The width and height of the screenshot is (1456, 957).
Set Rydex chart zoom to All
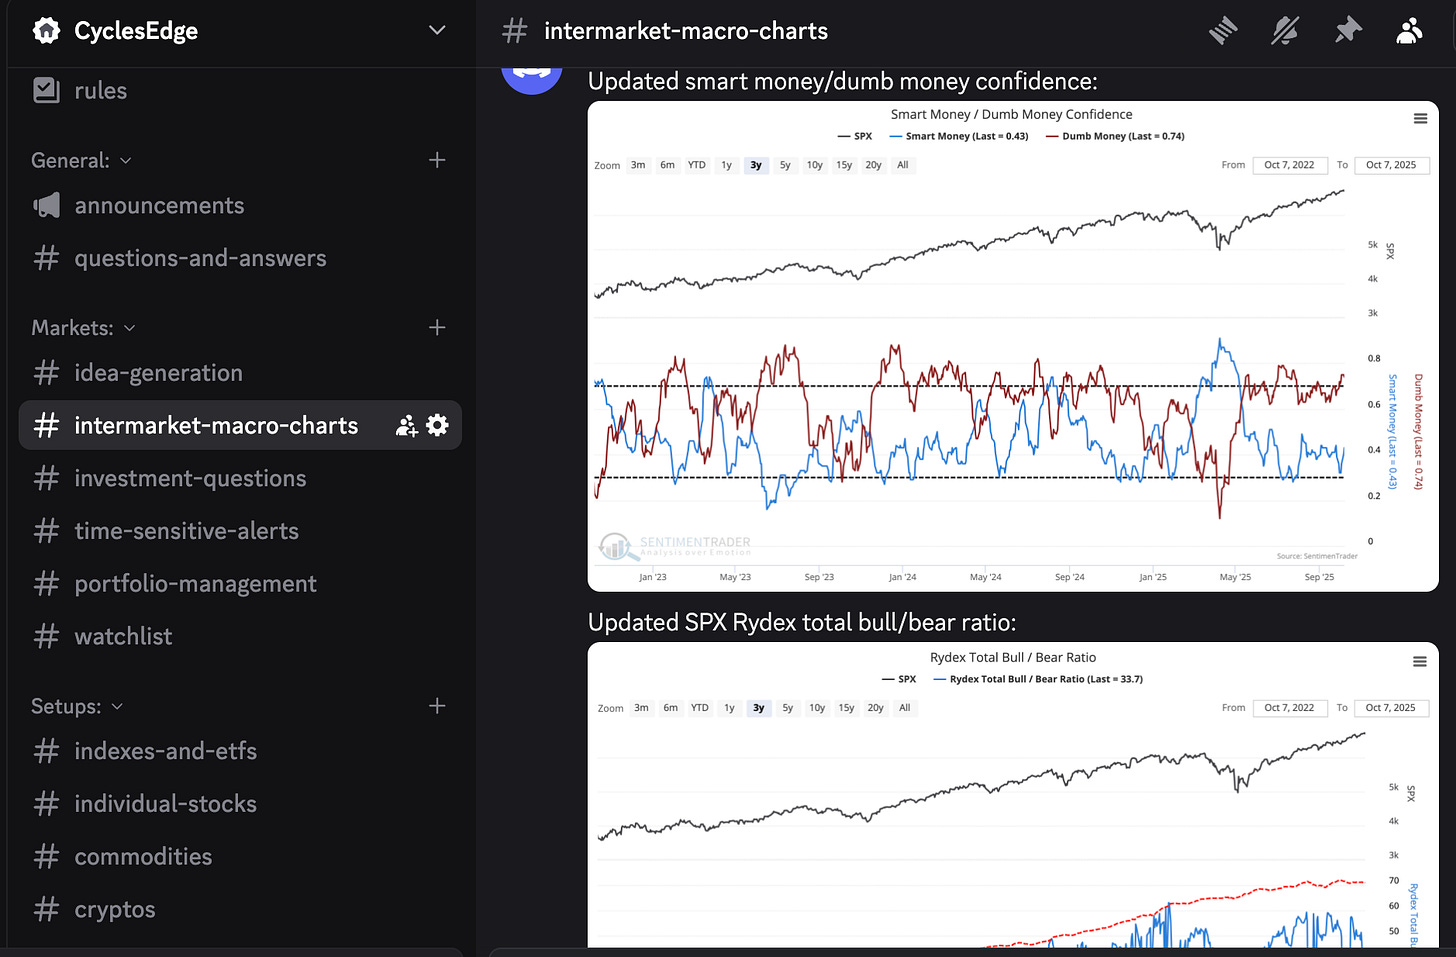point(905,708)
